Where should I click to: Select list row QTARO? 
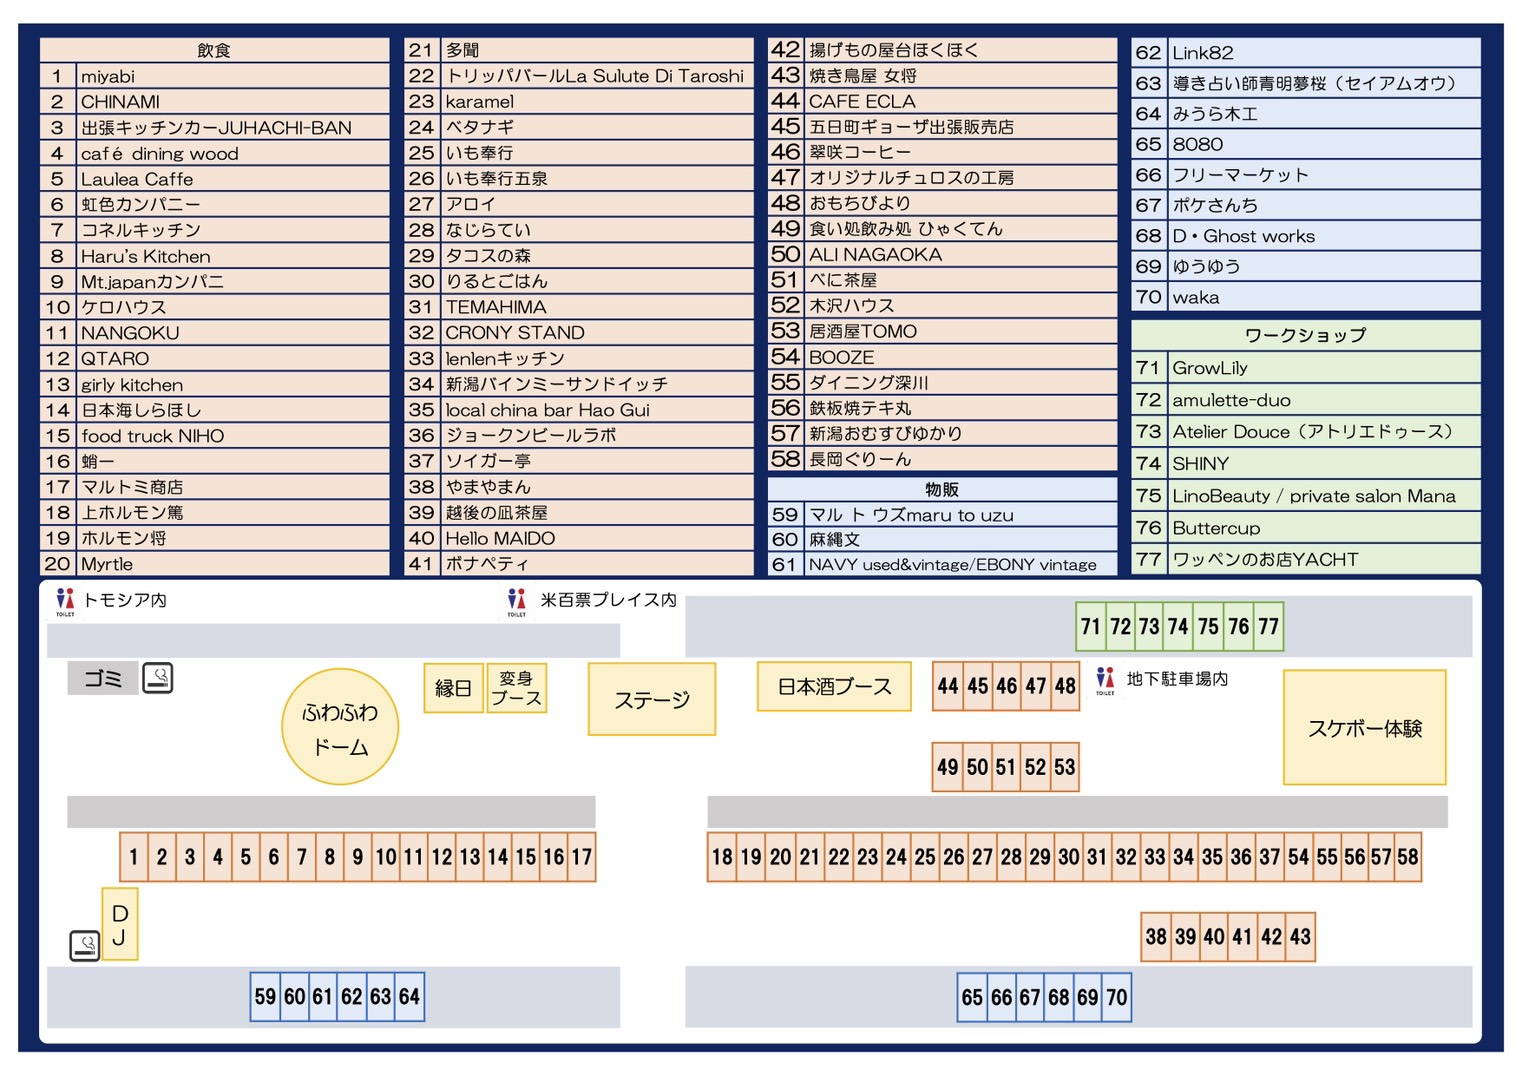[214, 358]
